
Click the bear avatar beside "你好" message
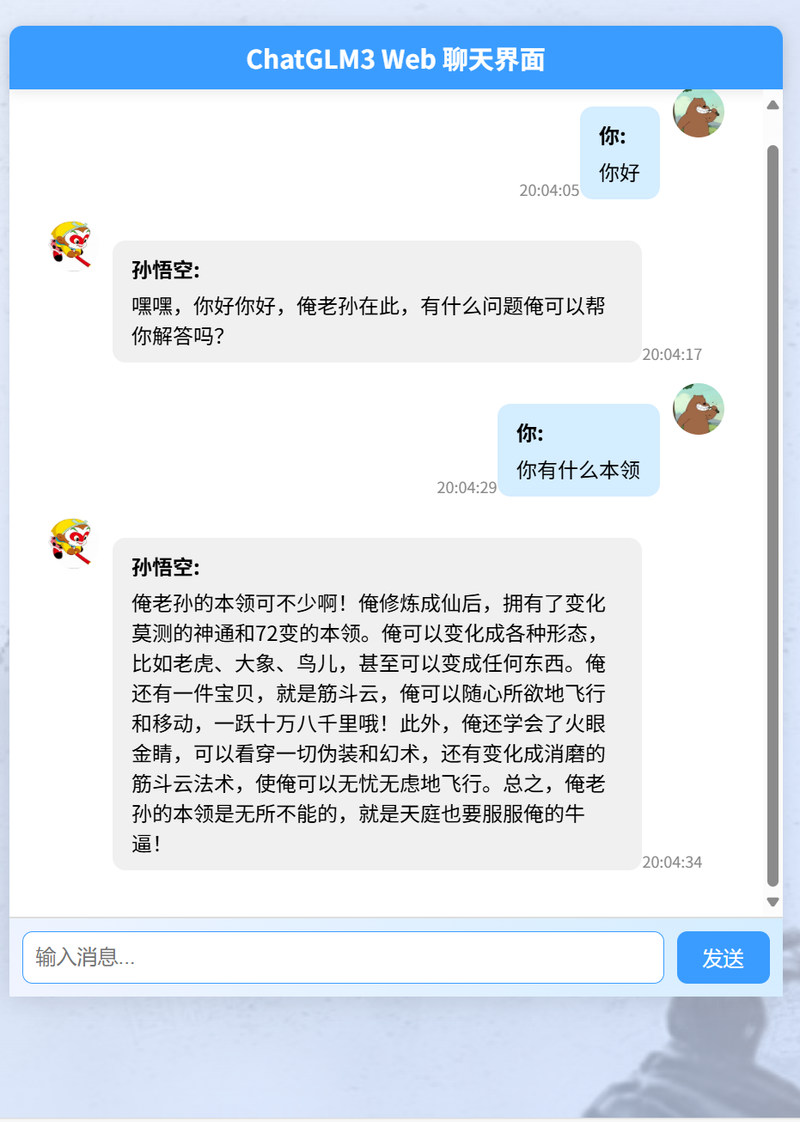coord(698,112)
